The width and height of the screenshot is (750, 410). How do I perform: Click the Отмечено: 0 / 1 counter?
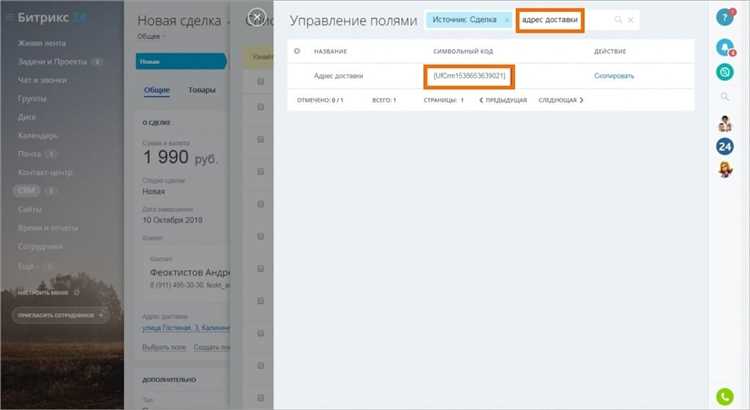tap(320, 100)
